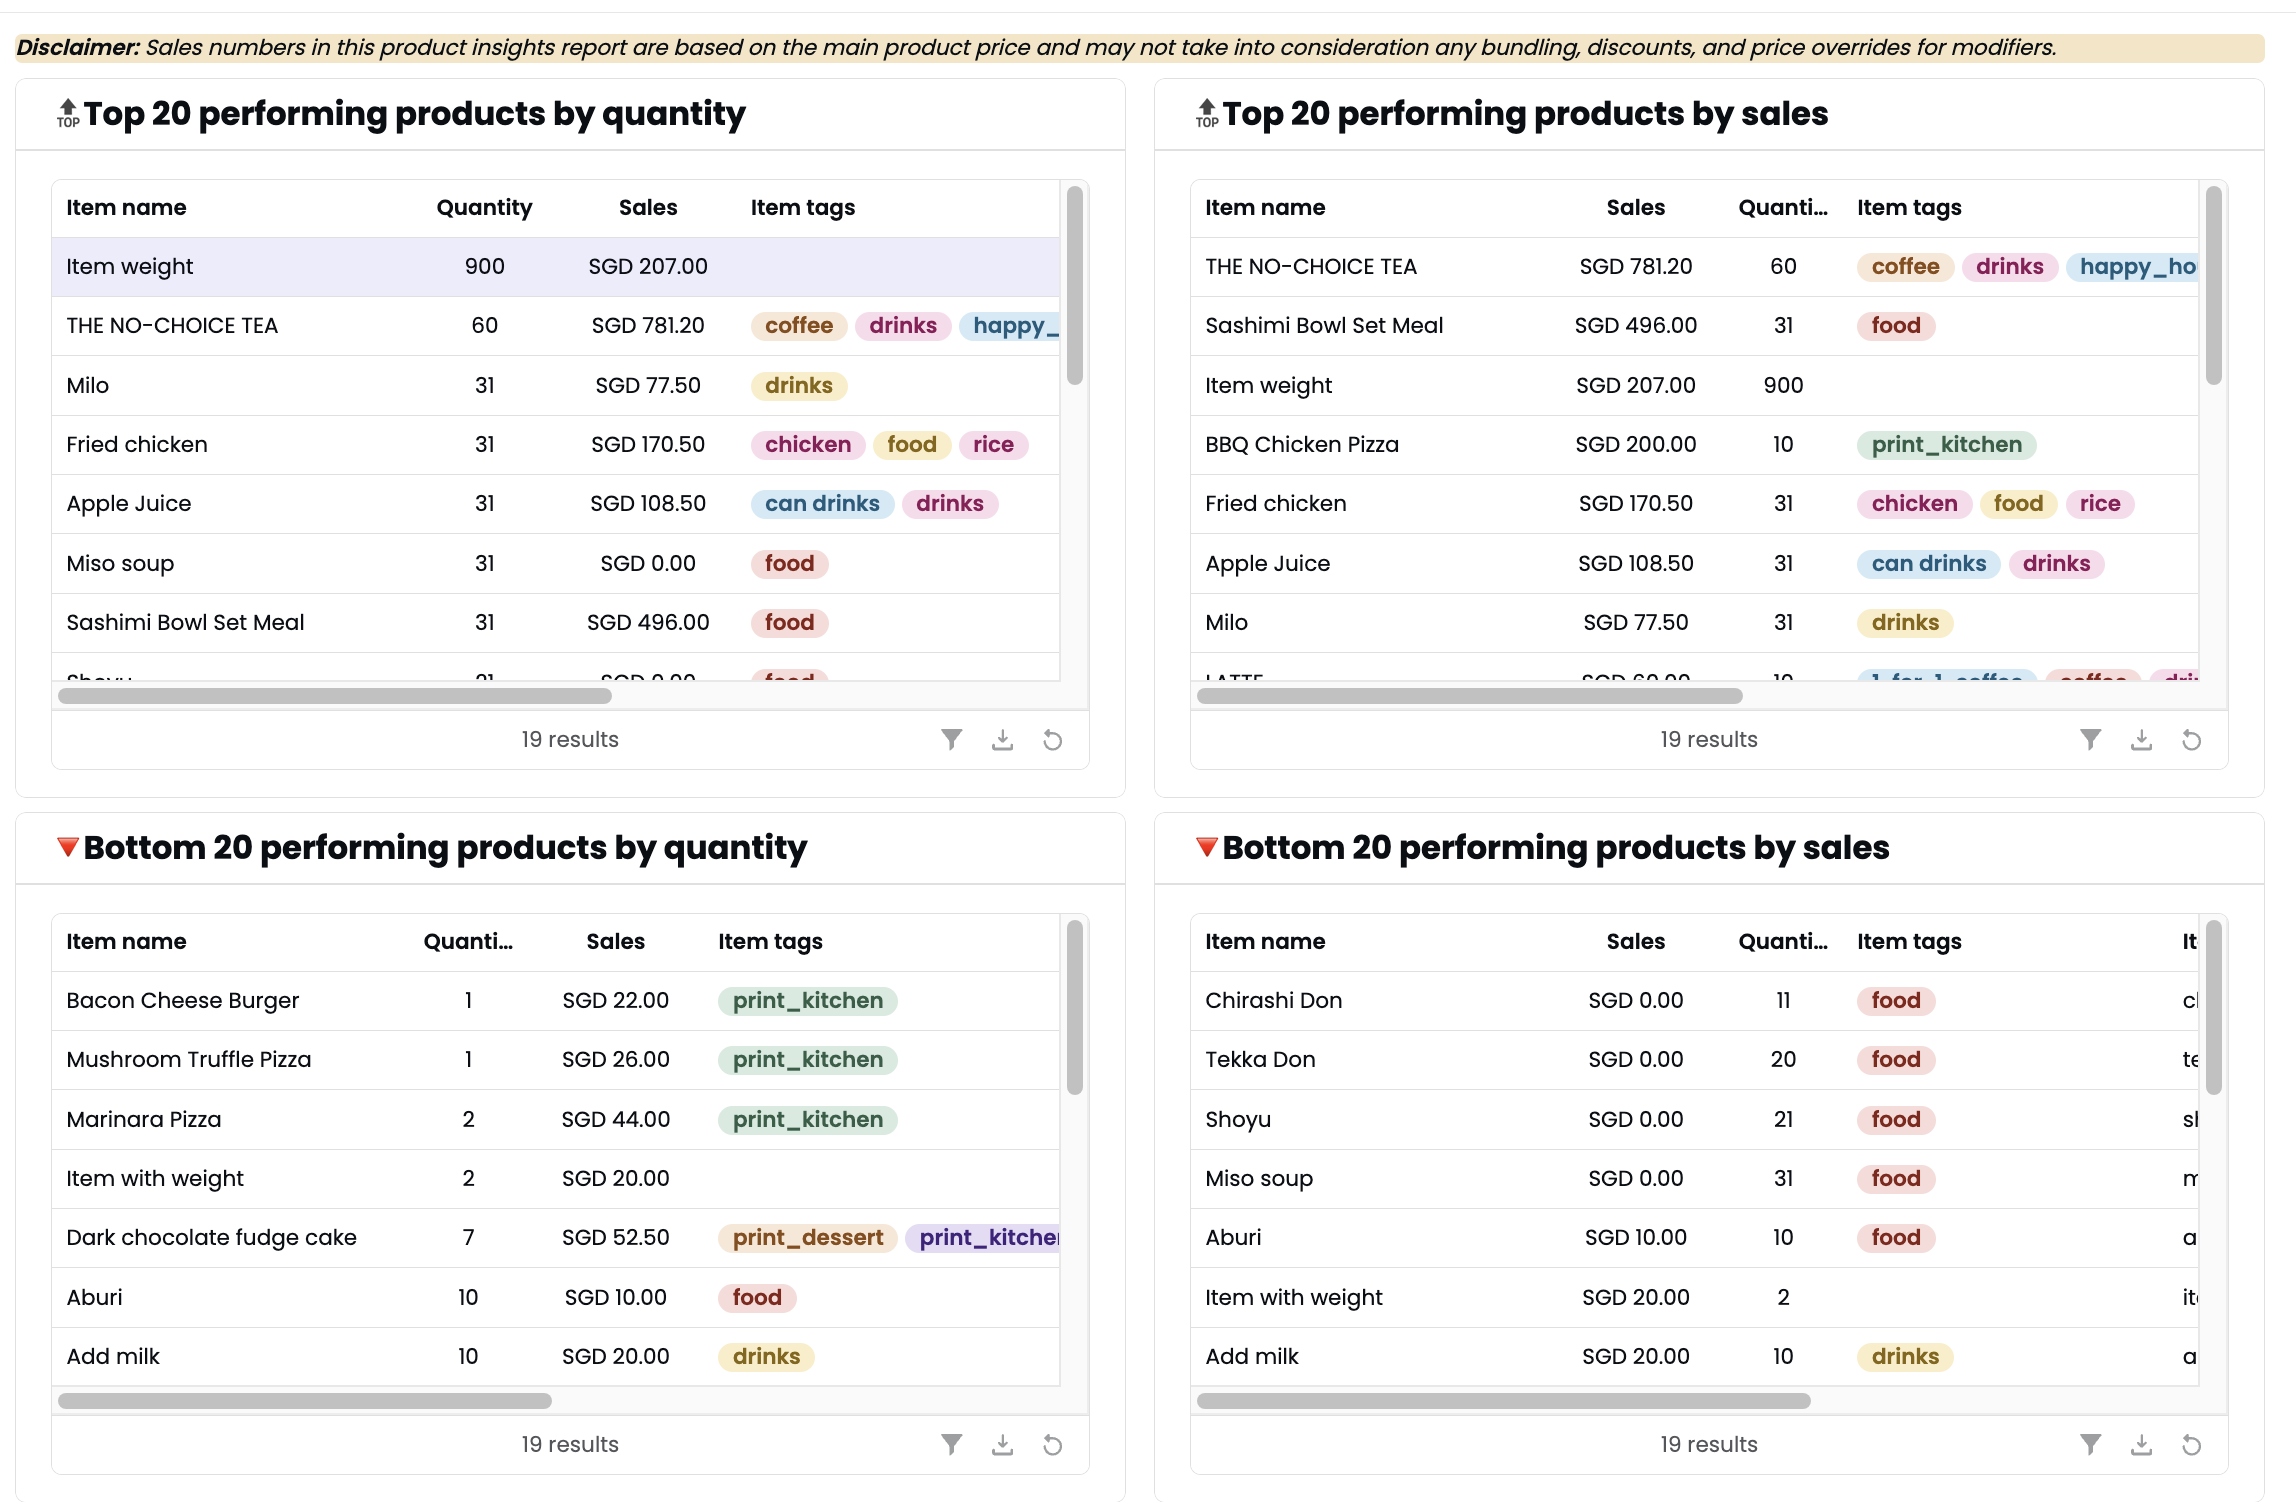Open the filter for Bottom 20 products by sales
This screenshot has height=1502, width=2296.
(2090, 1444)
